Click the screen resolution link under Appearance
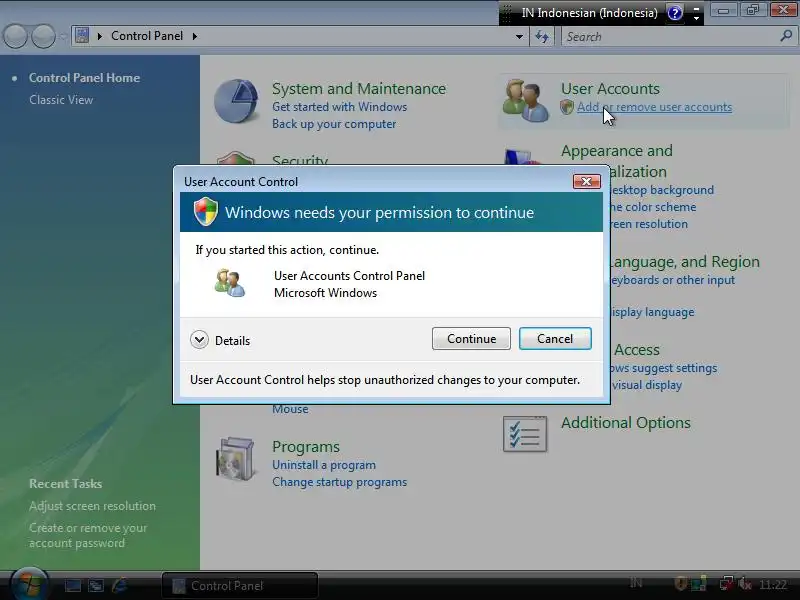This screenshot has height=600, width=800. coord(649,224)
